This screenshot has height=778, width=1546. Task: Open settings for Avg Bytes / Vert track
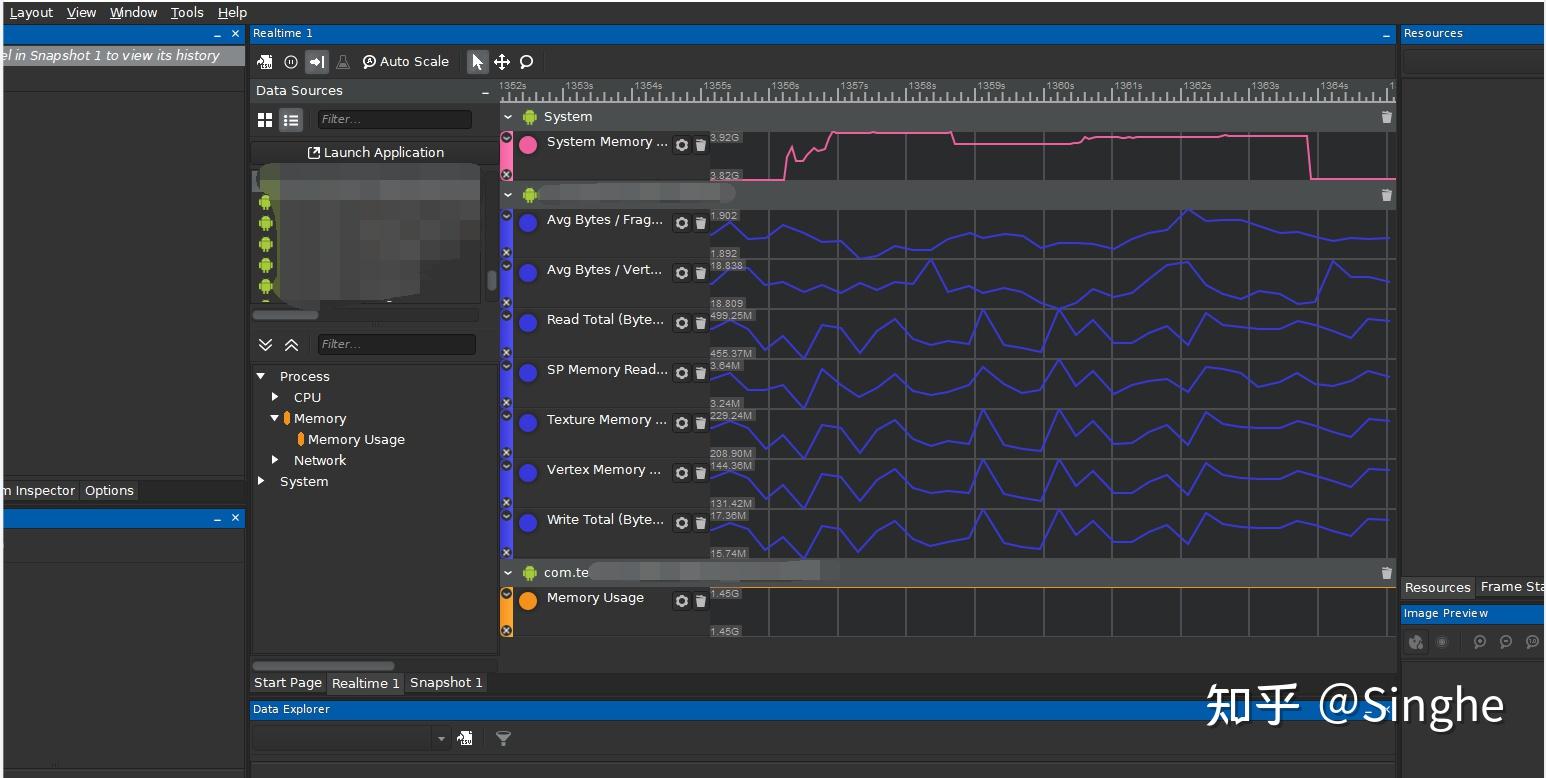[x=682, y=273]
